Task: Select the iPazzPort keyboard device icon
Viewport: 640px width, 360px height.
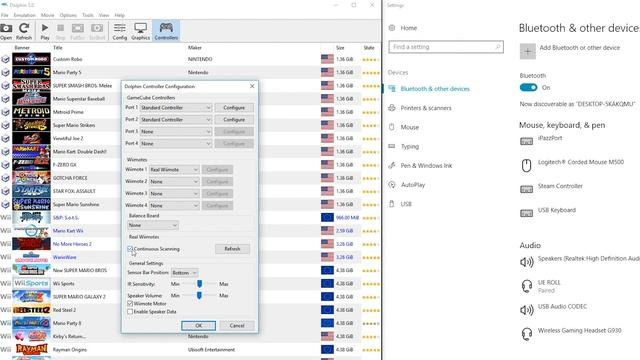Action: (527, 141)
